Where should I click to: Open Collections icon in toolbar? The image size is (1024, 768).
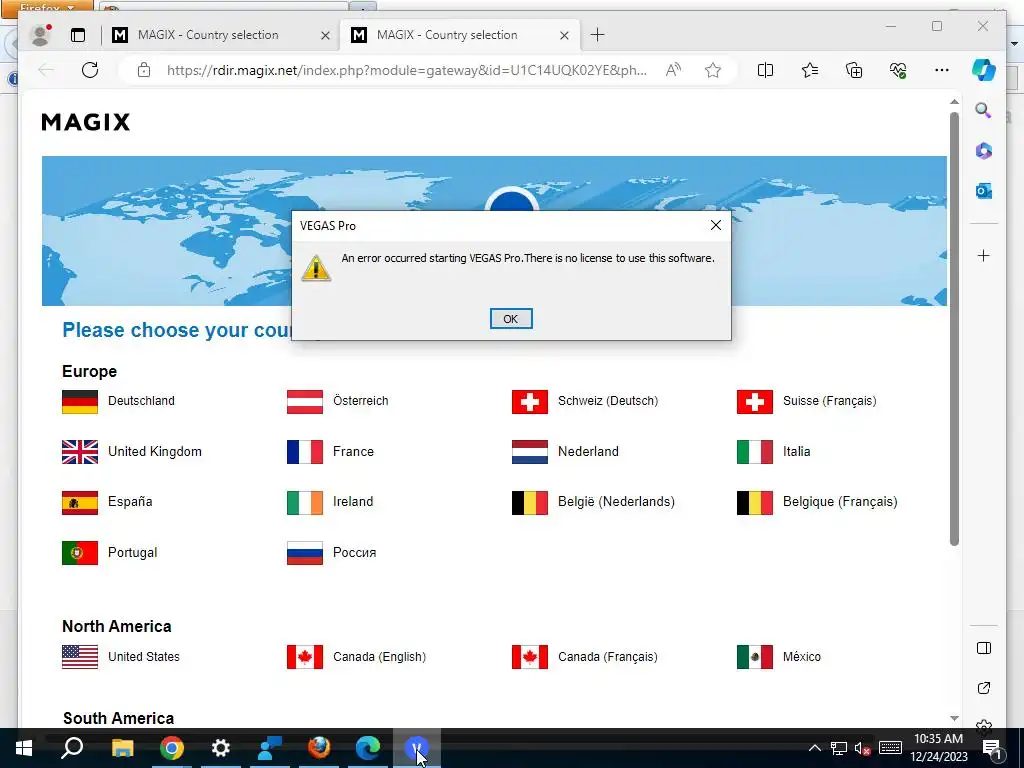coord(854,70)
